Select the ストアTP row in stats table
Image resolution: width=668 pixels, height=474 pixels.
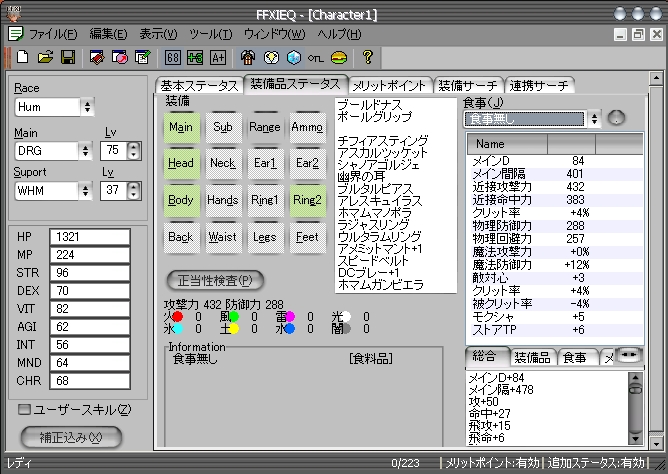pos(555,330)
